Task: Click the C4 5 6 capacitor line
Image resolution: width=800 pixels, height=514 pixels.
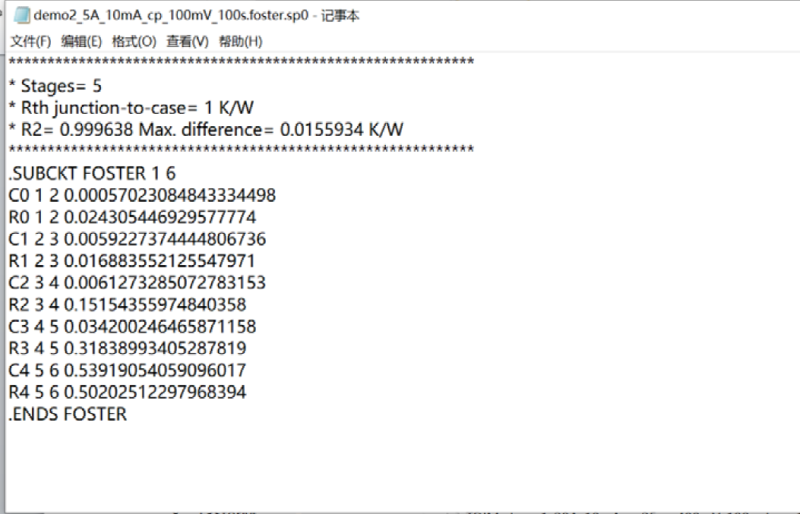Action: [x=127, y=371]
